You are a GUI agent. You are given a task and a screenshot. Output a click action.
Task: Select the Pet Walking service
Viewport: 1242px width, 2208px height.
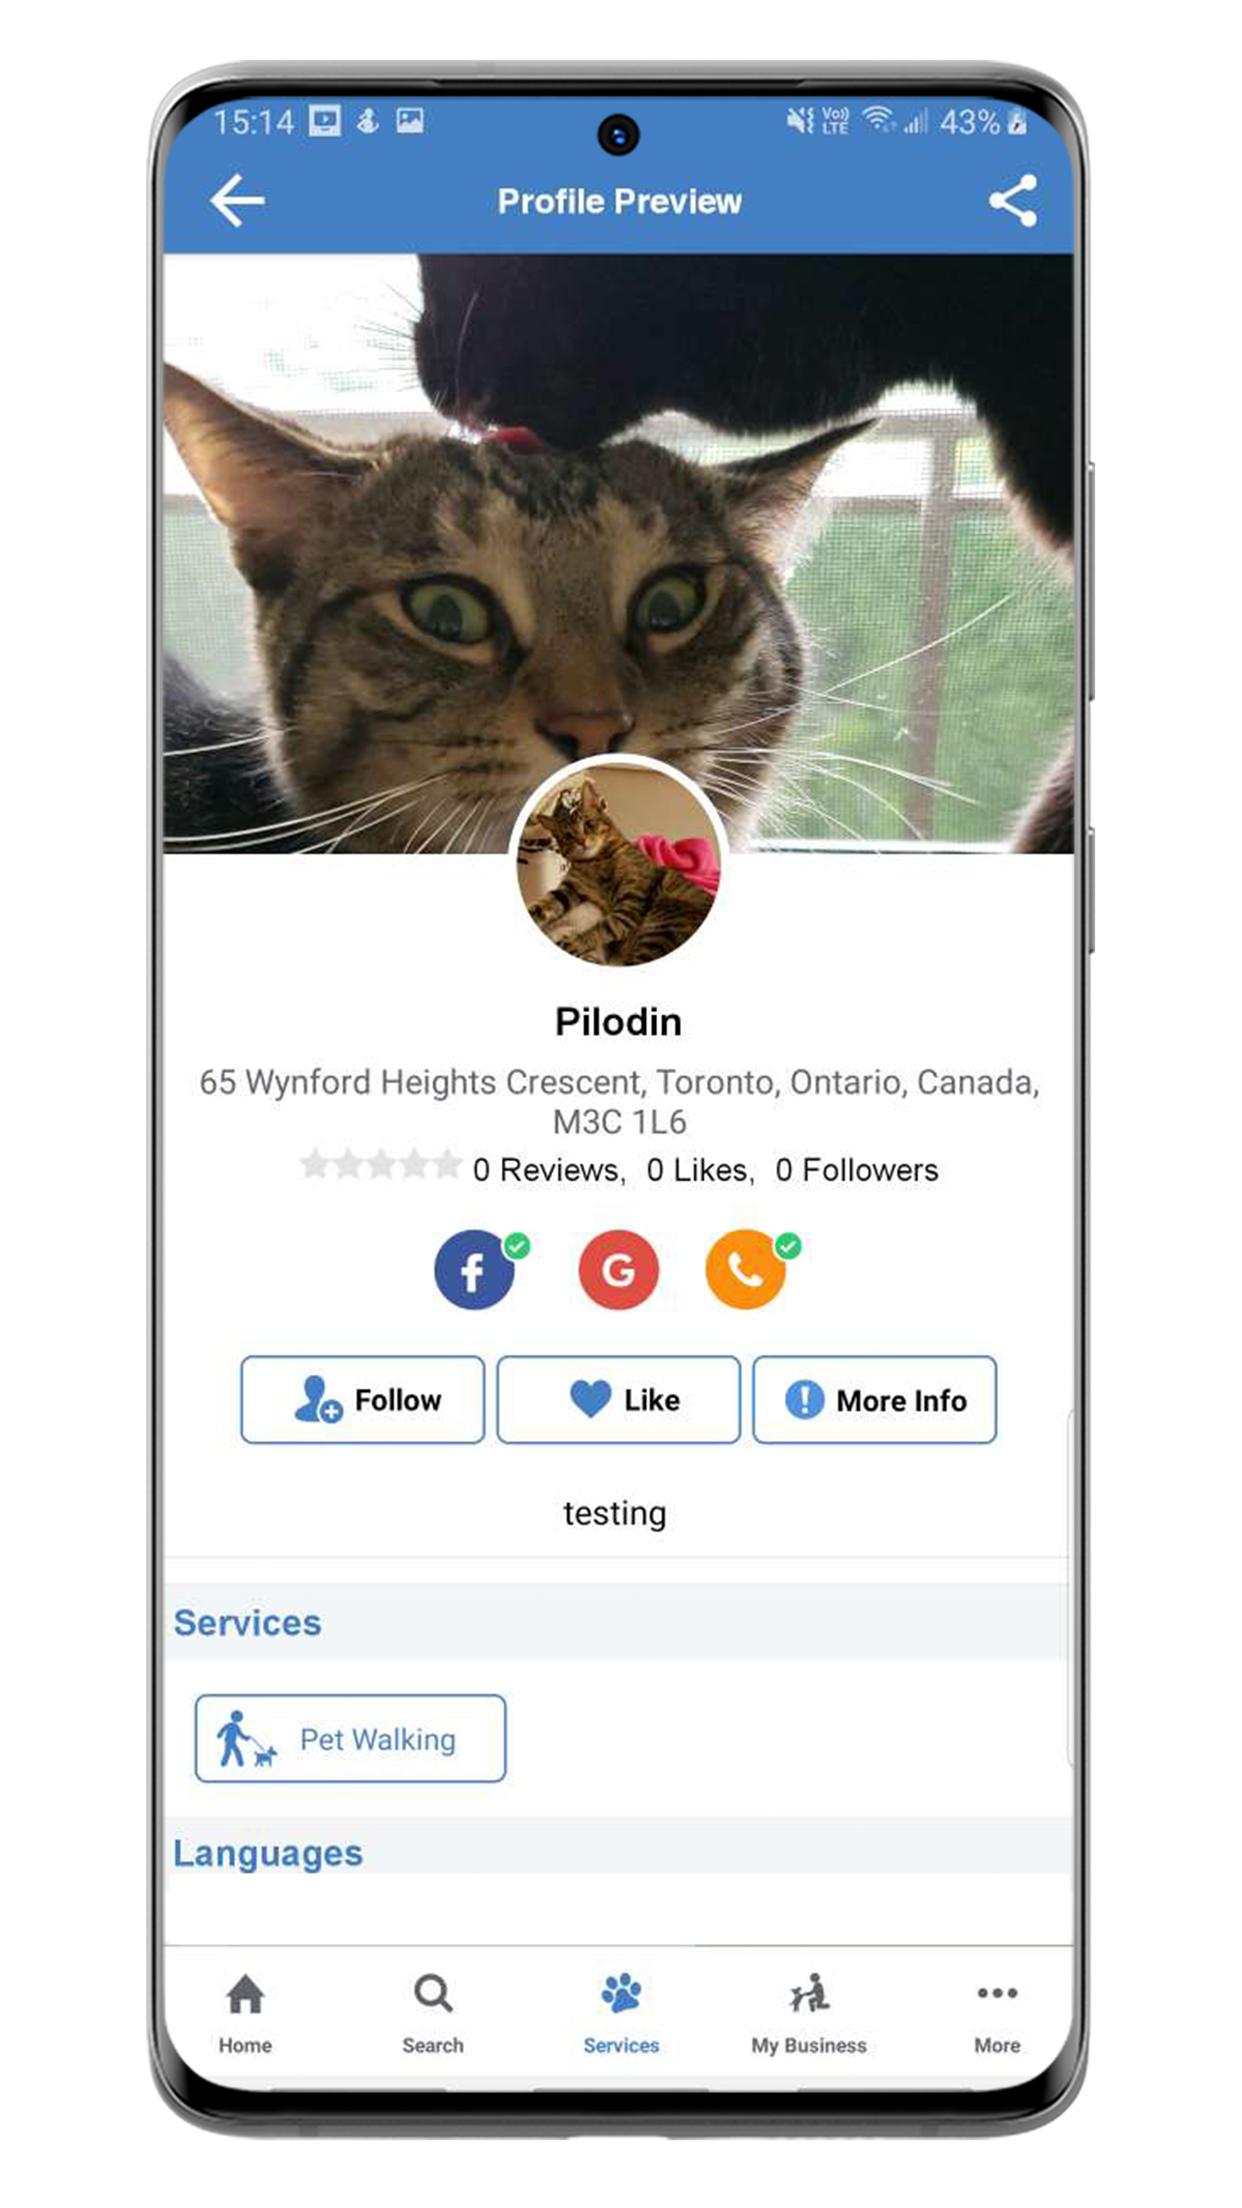tap(350, 1738)
